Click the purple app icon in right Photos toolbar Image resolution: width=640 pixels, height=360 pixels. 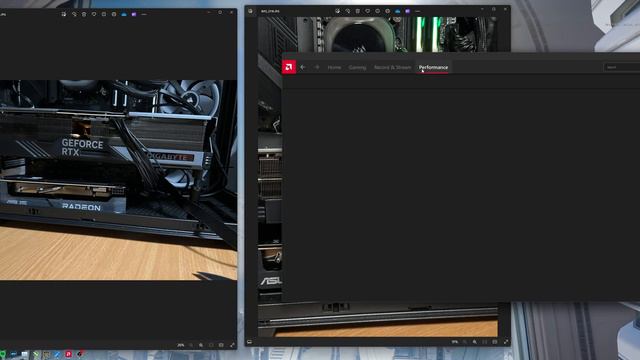(407, 11)
